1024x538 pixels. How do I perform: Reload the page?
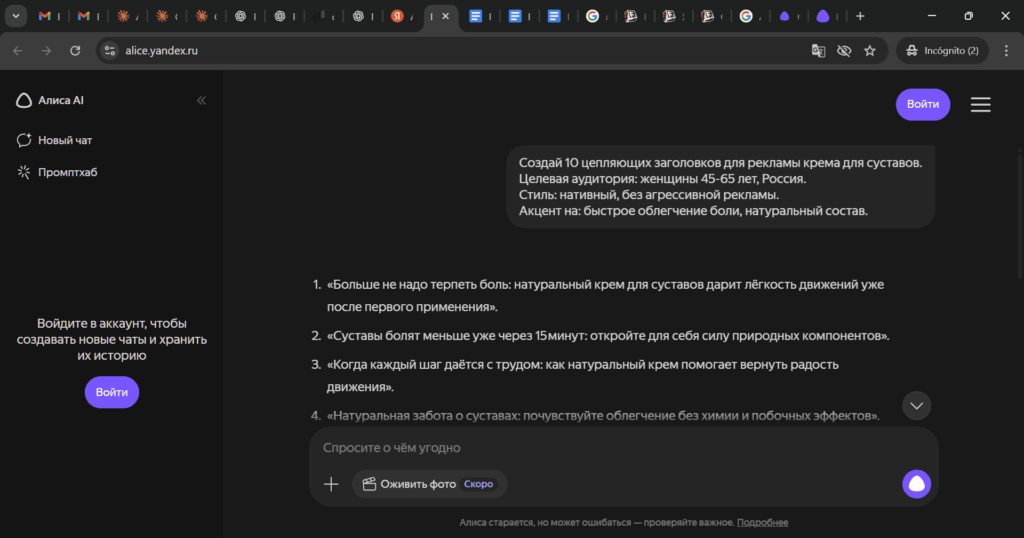coord(75,50)
